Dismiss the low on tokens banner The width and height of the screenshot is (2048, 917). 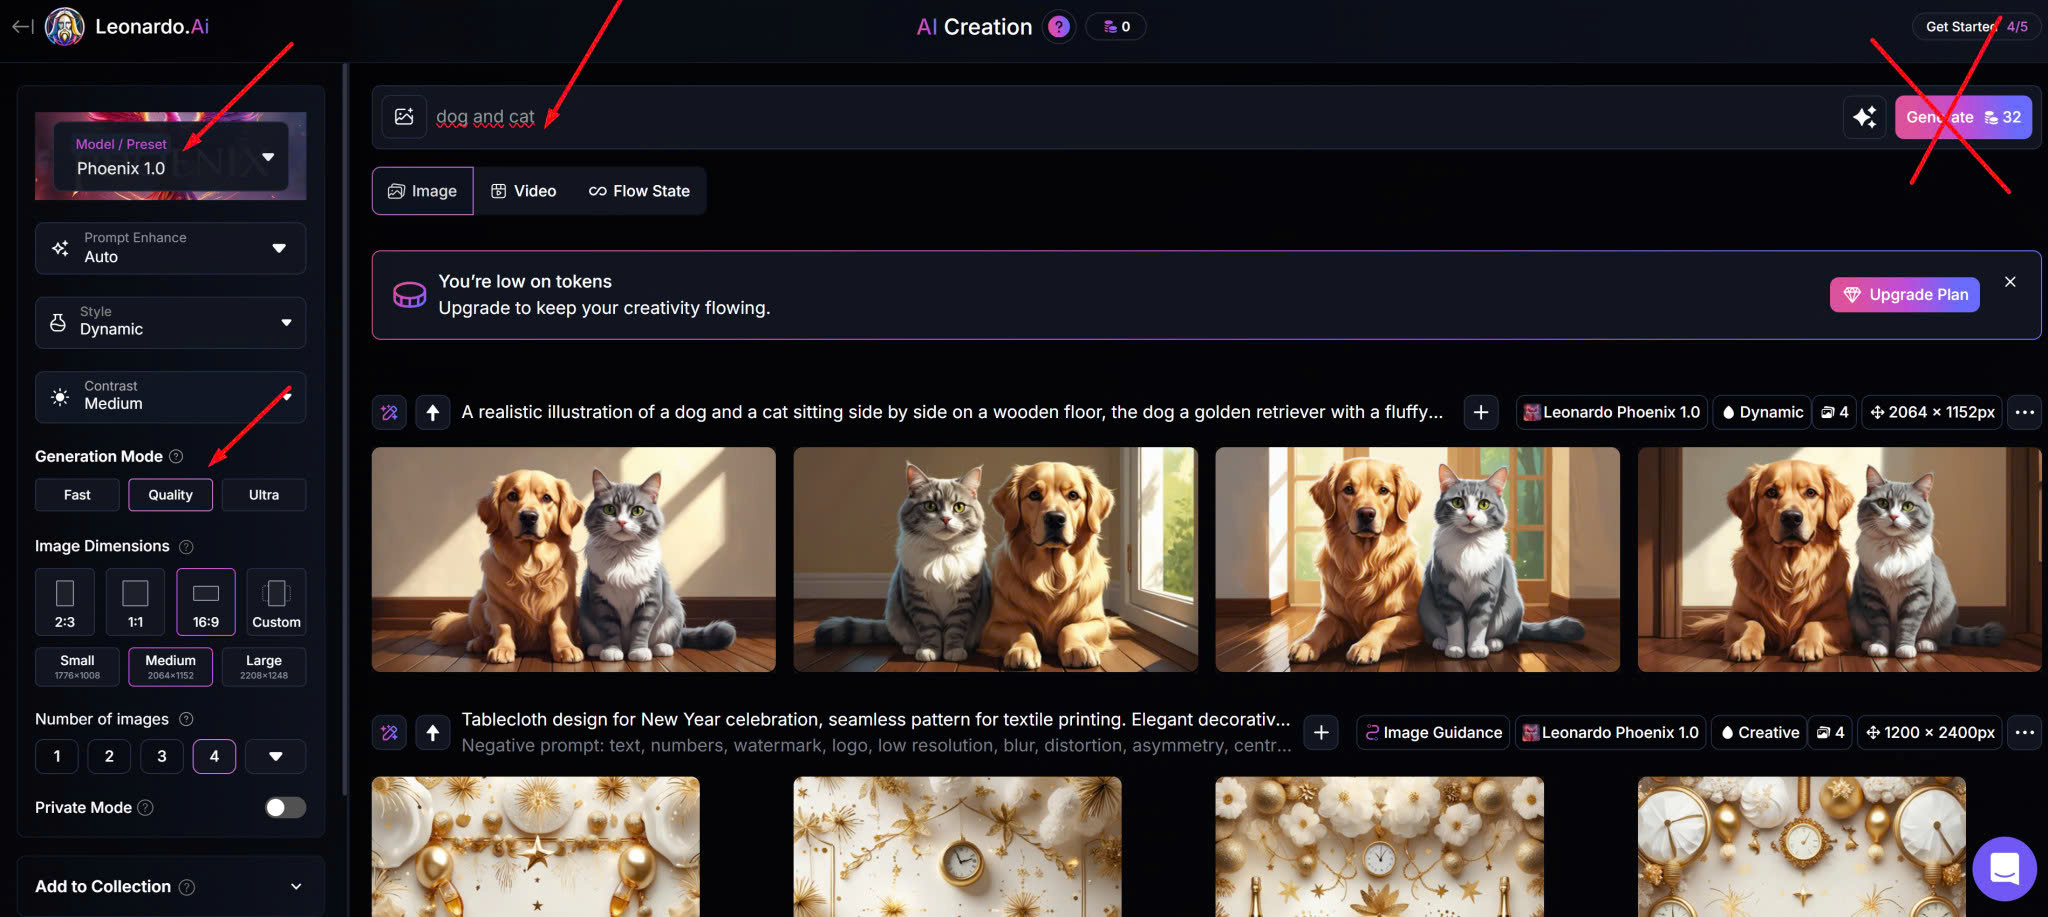tap(2010, 282)
